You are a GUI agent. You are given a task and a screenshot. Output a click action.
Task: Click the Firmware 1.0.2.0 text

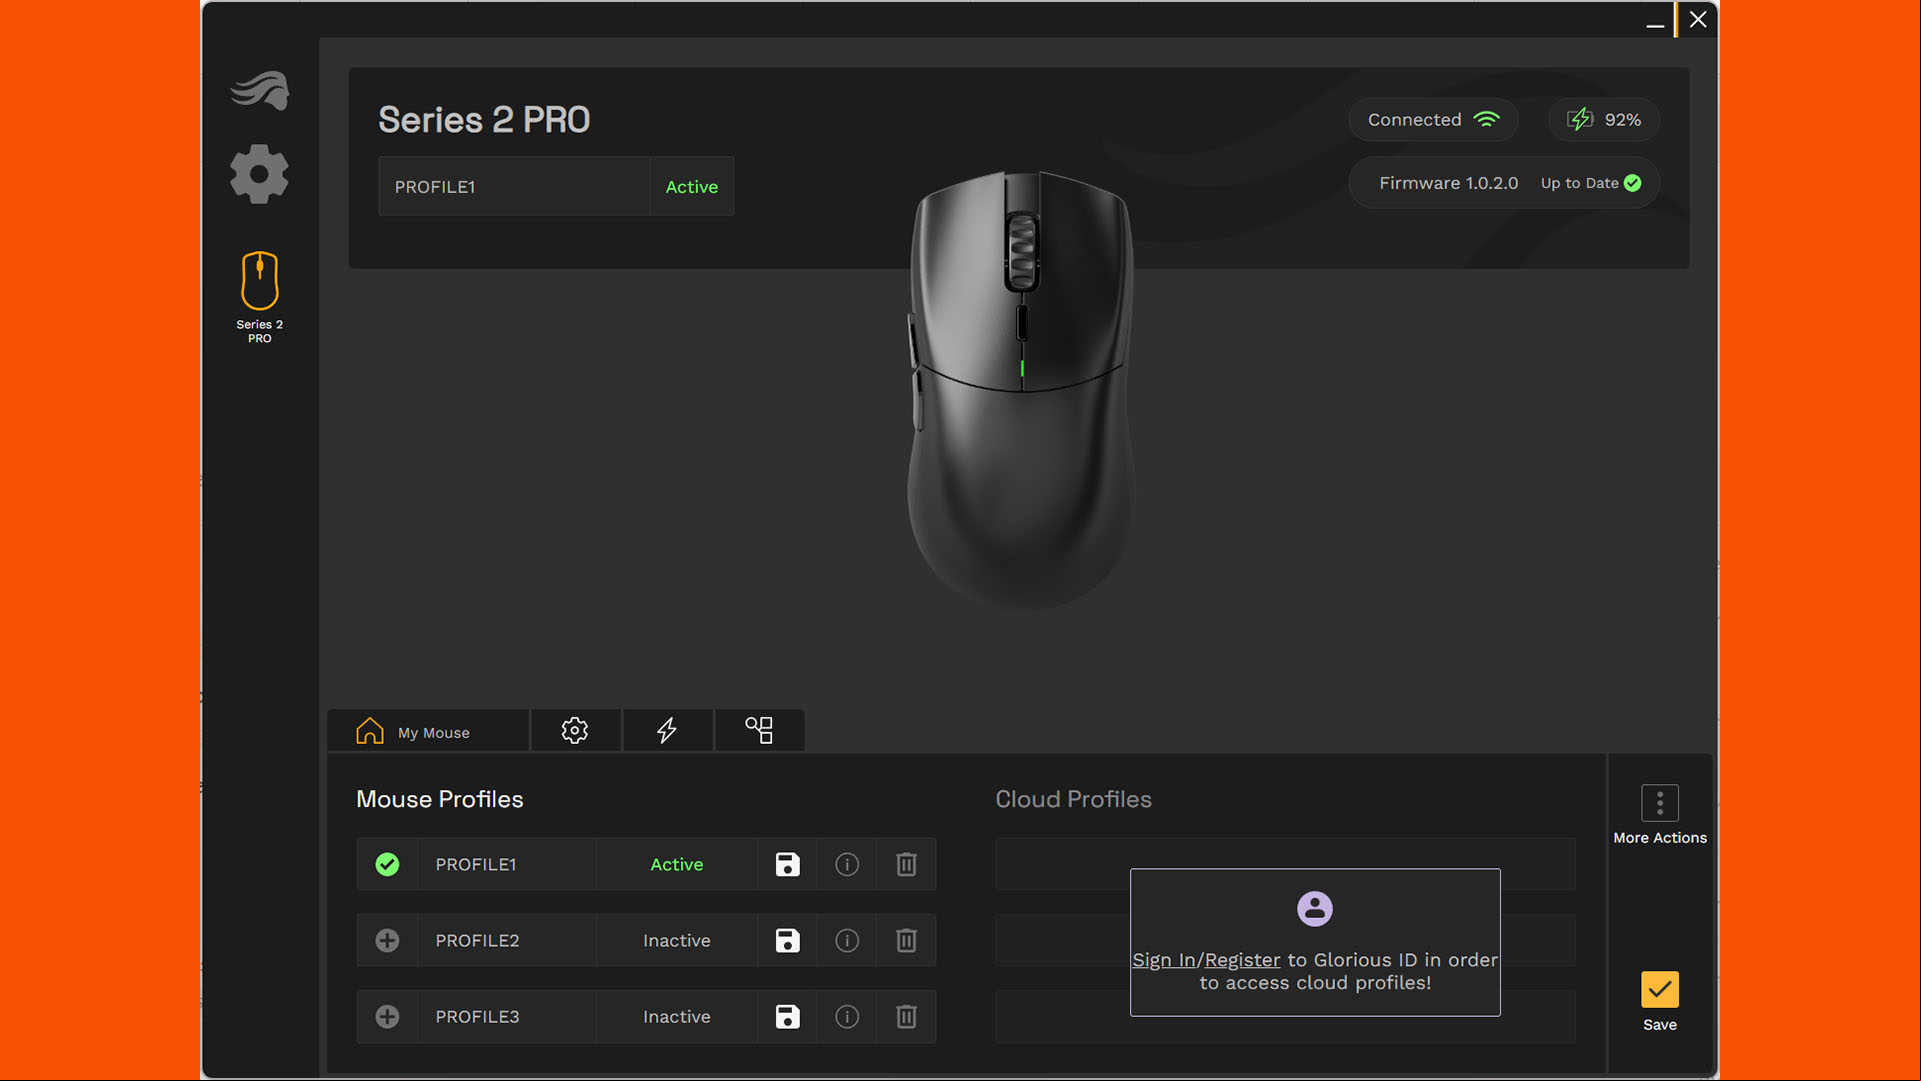[x=1448, y=183]
